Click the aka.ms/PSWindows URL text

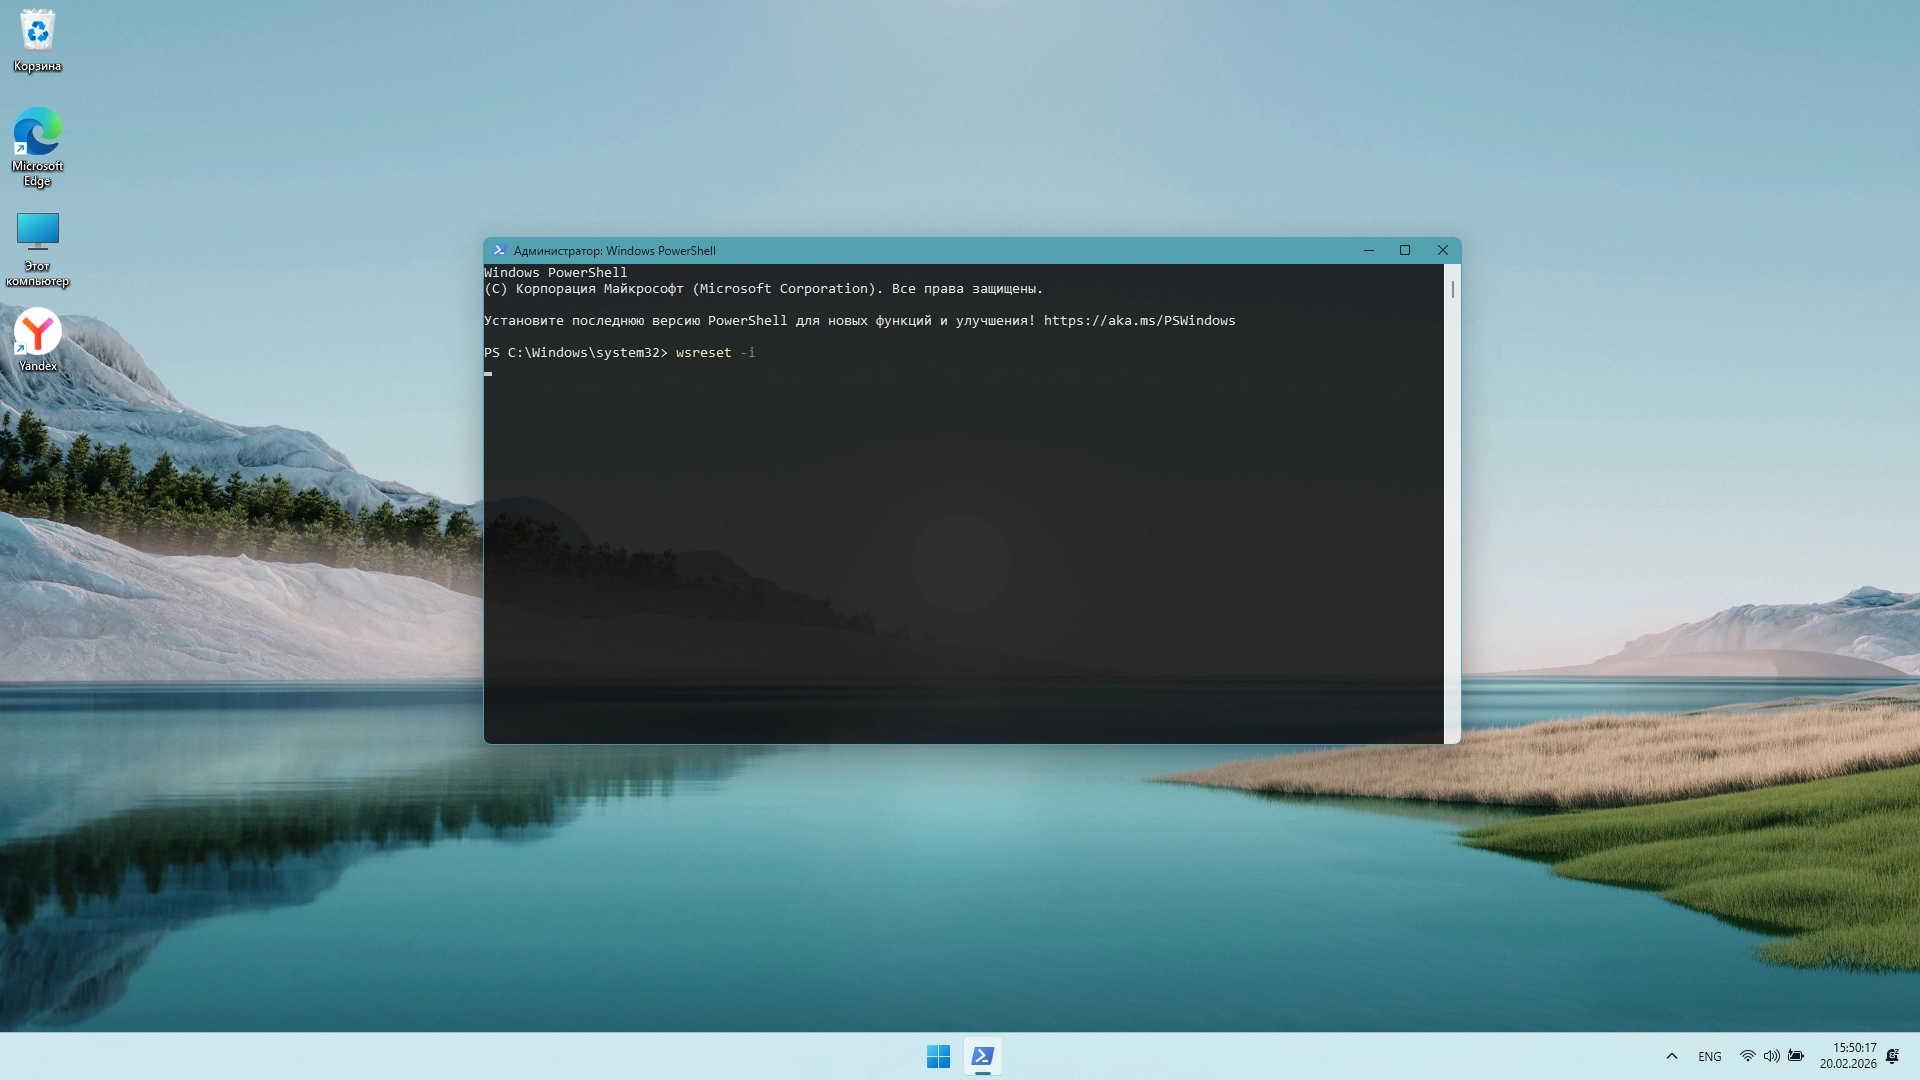(x=1139, y=321)
